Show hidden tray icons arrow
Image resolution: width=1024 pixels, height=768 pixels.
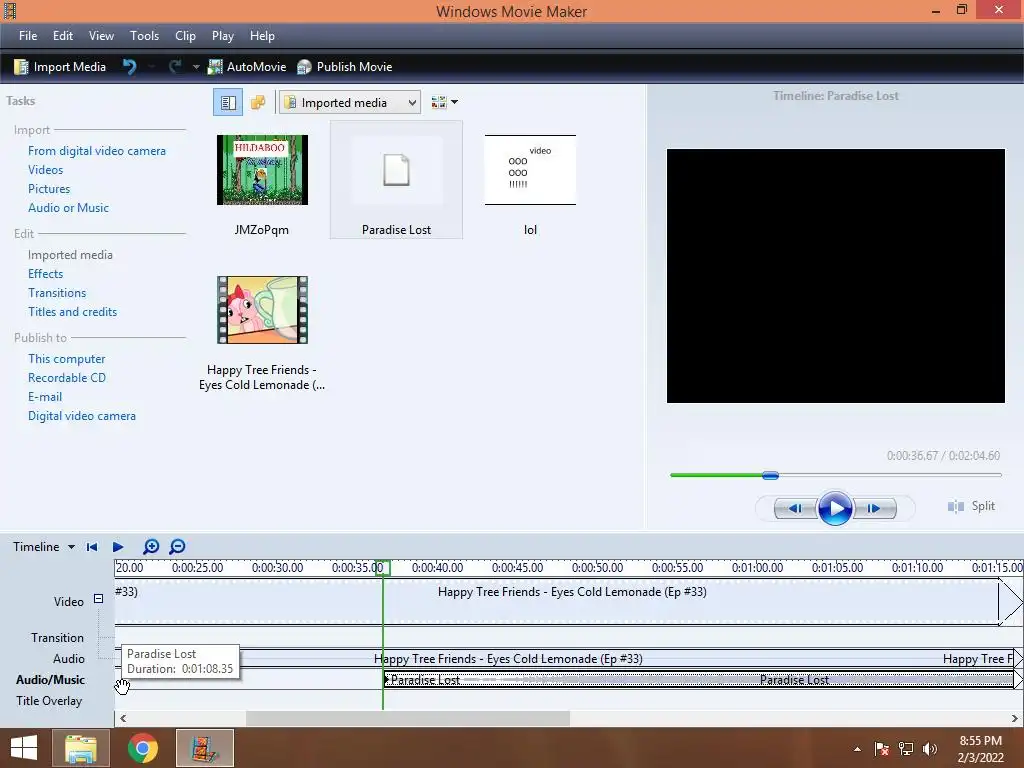[x=857, y=749]
